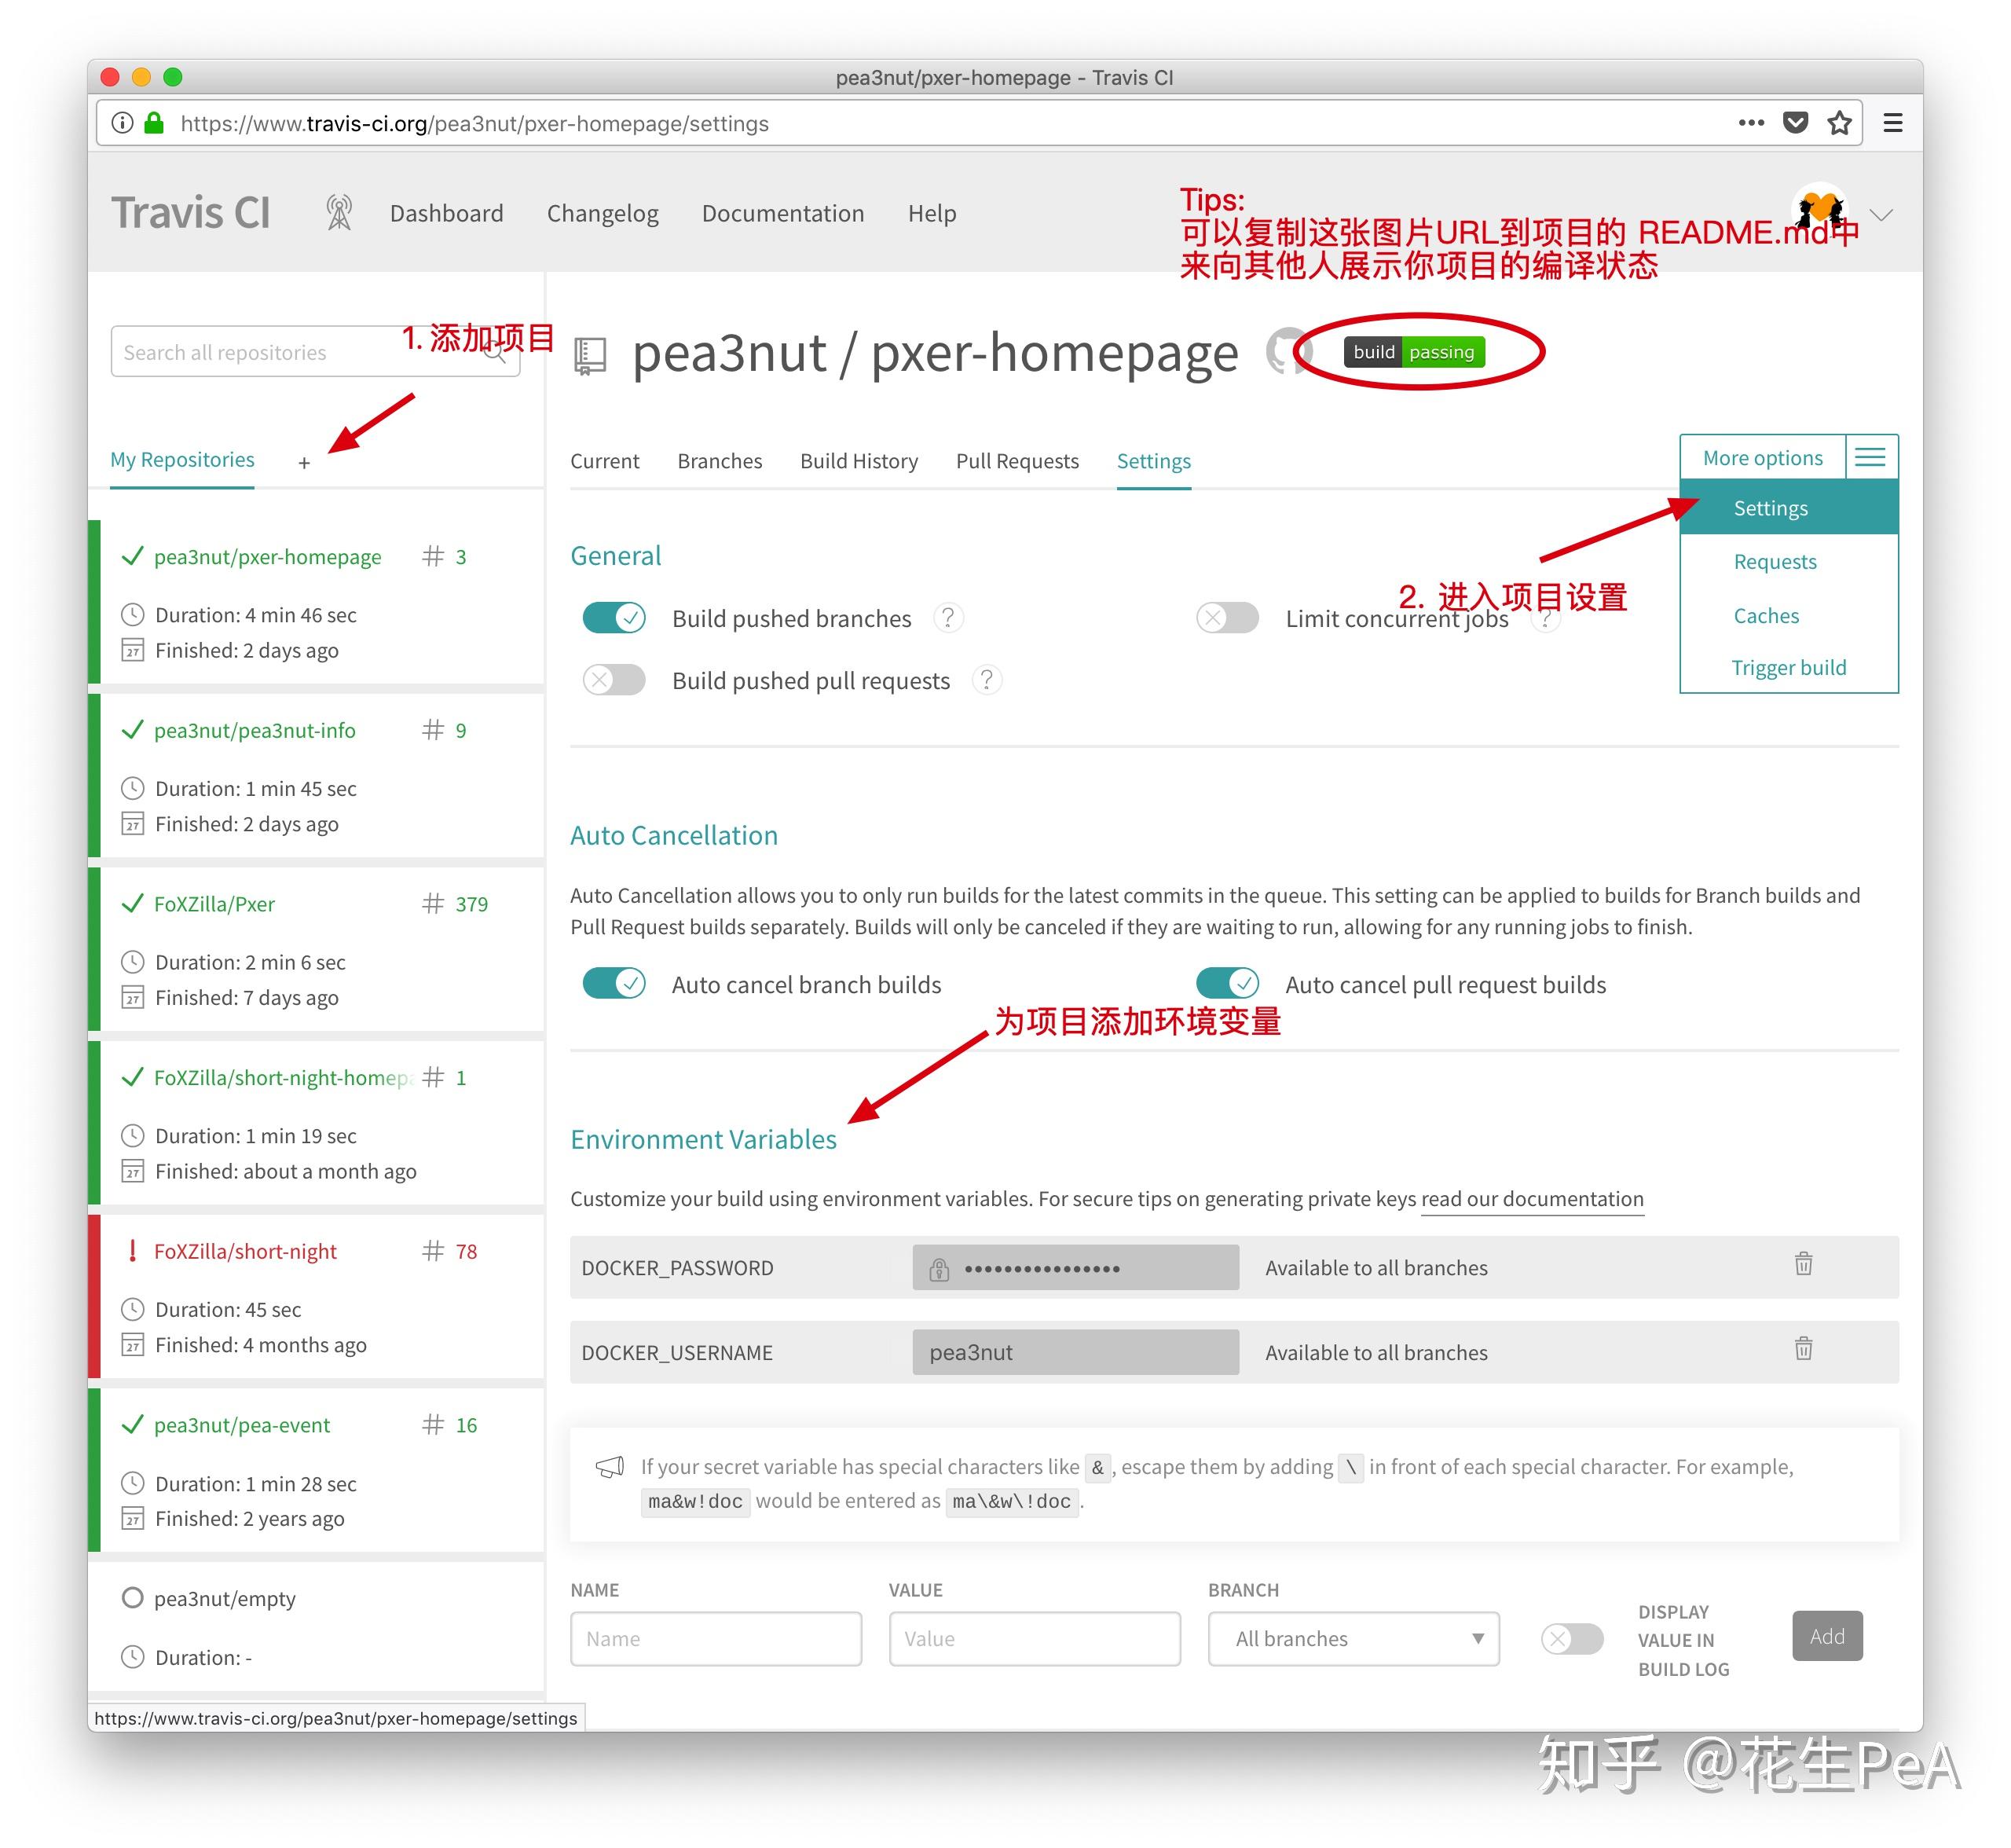Choose Settings in More options menu
Viewport: 2011px width, 1848px height.
click(1788, 508)
